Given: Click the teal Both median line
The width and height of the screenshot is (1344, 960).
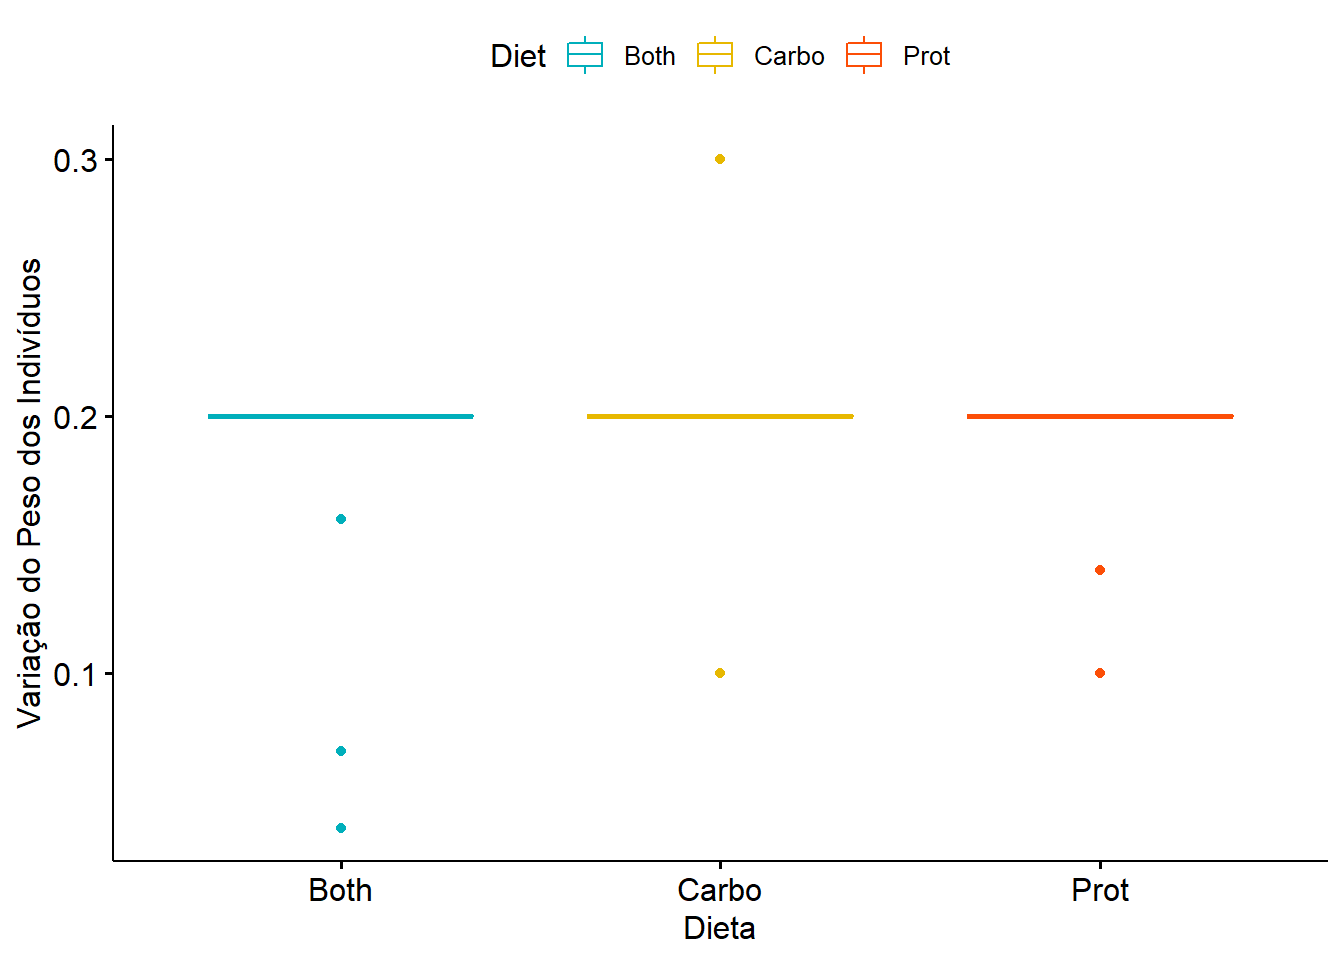Looking at the screenshot, I should point(341,416).
